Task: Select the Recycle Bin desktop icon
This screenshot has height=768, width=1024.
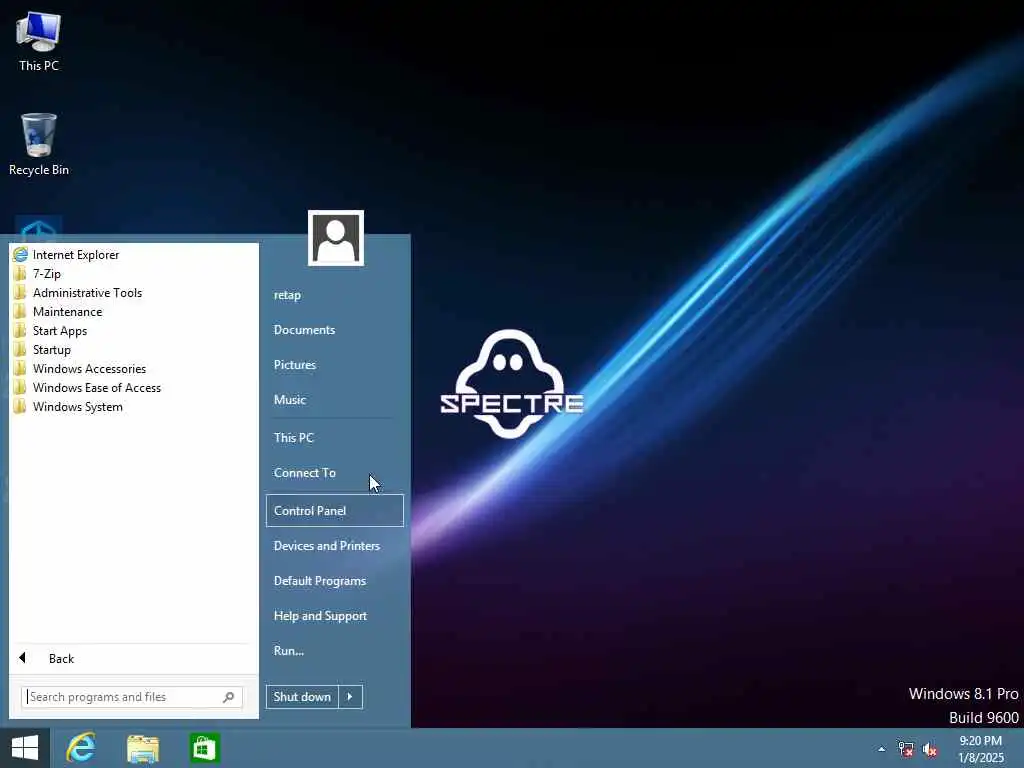Action: (39, 144)
